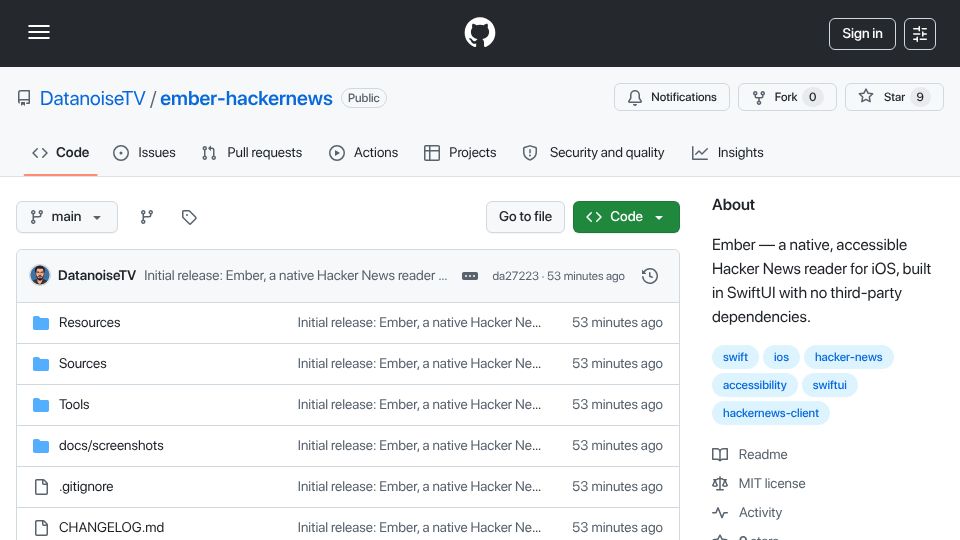
Task: View the Security and quality tab
Action: click(x=593, y=152)
